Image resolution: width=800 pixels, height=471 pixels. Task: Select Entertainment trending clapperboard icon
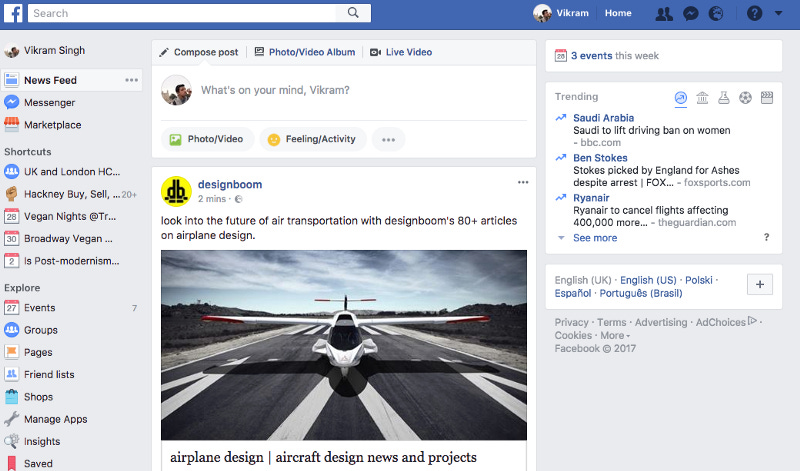767,97
